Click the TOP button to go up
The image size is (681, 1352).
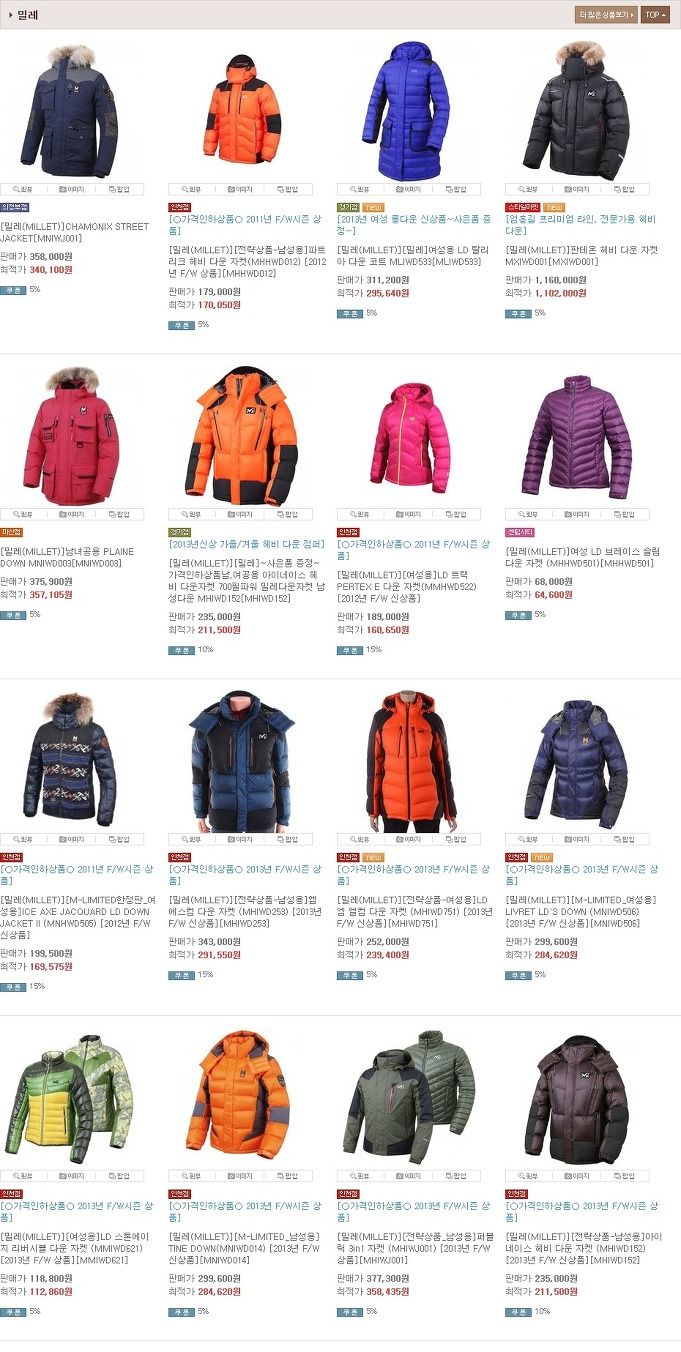pyautogui.click(x=655, y=15)
